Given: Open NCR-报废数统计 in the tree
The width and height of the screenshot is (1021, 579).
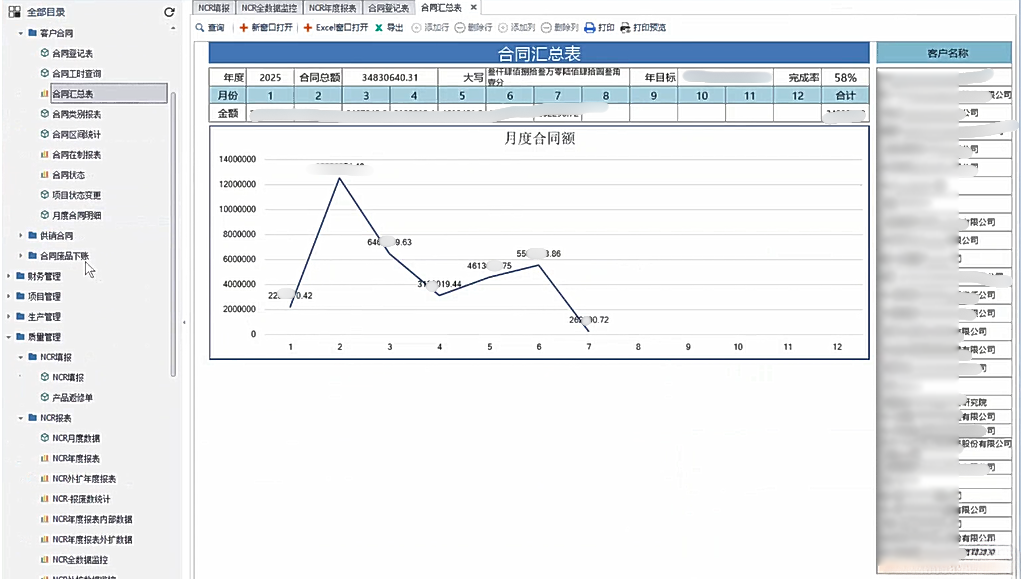Looking at the screenshot, I should pos(81,499).
